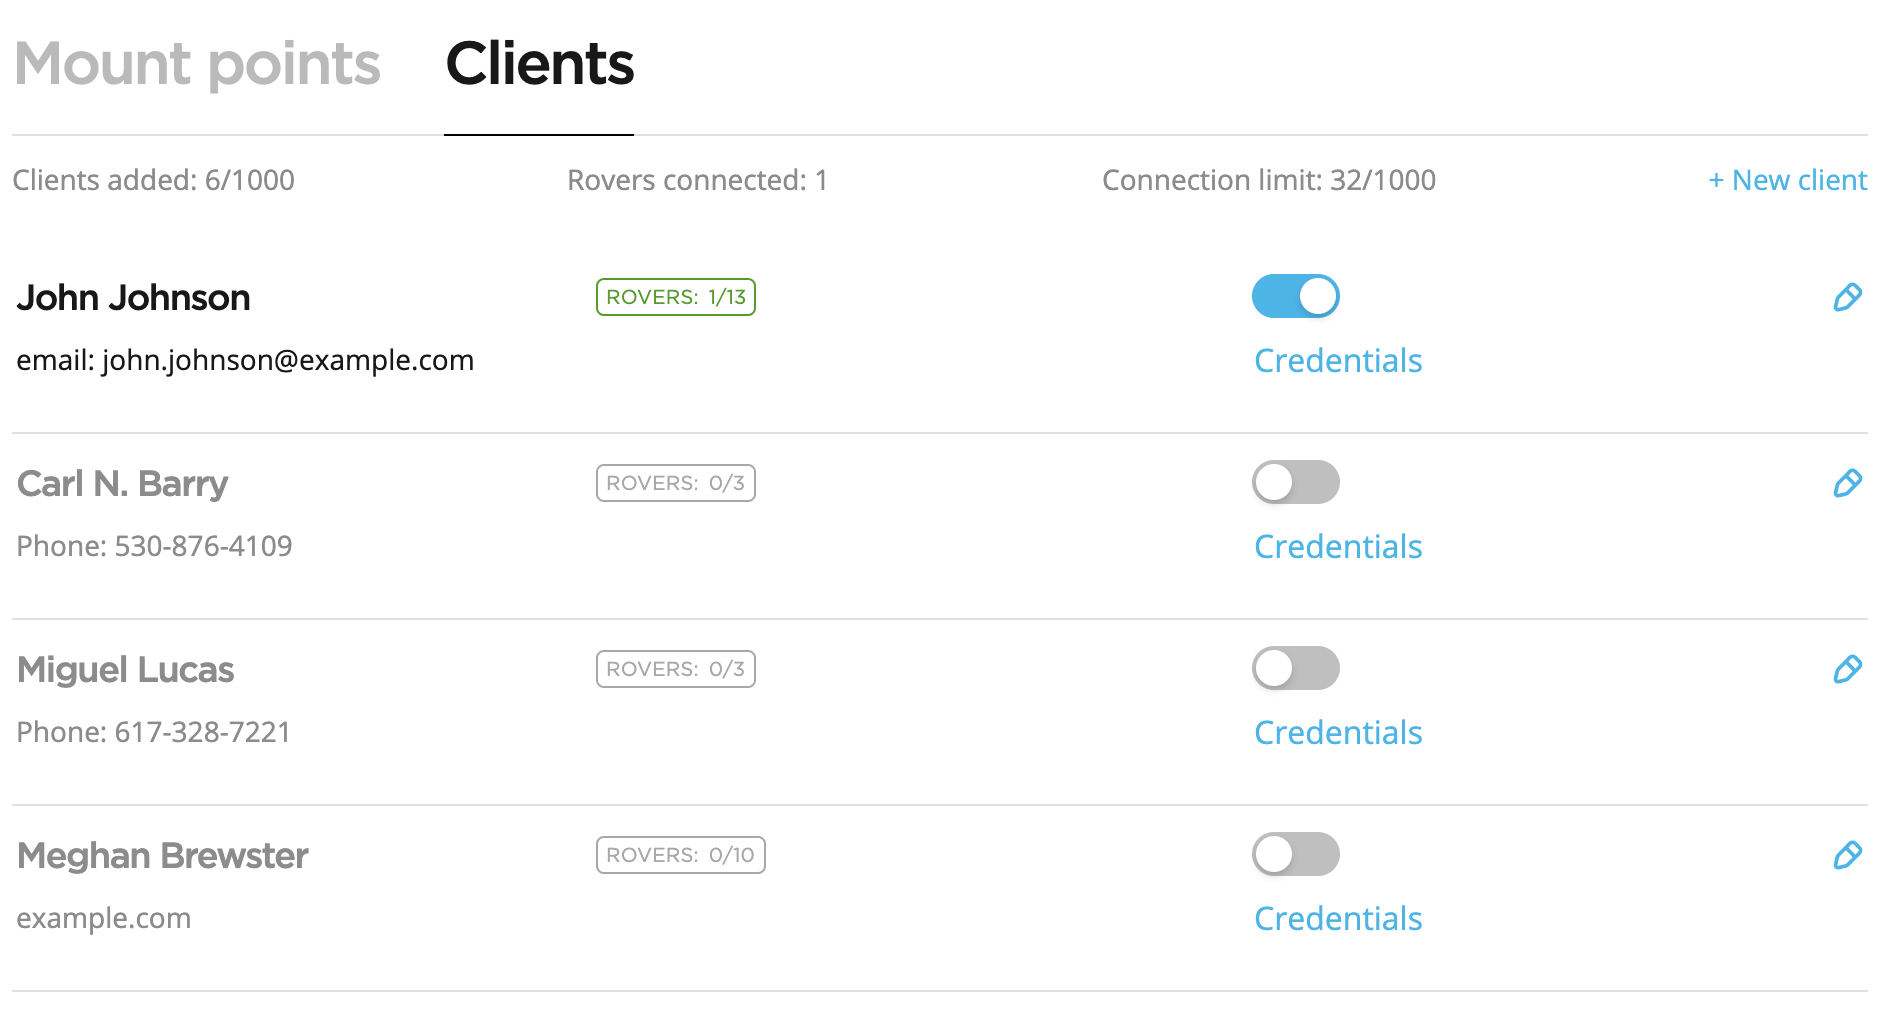Screen dimensions: 1886x1014
Task: Click the ROVERS: 1/13 badge for John Johnson
Action: tap(675, 296)
